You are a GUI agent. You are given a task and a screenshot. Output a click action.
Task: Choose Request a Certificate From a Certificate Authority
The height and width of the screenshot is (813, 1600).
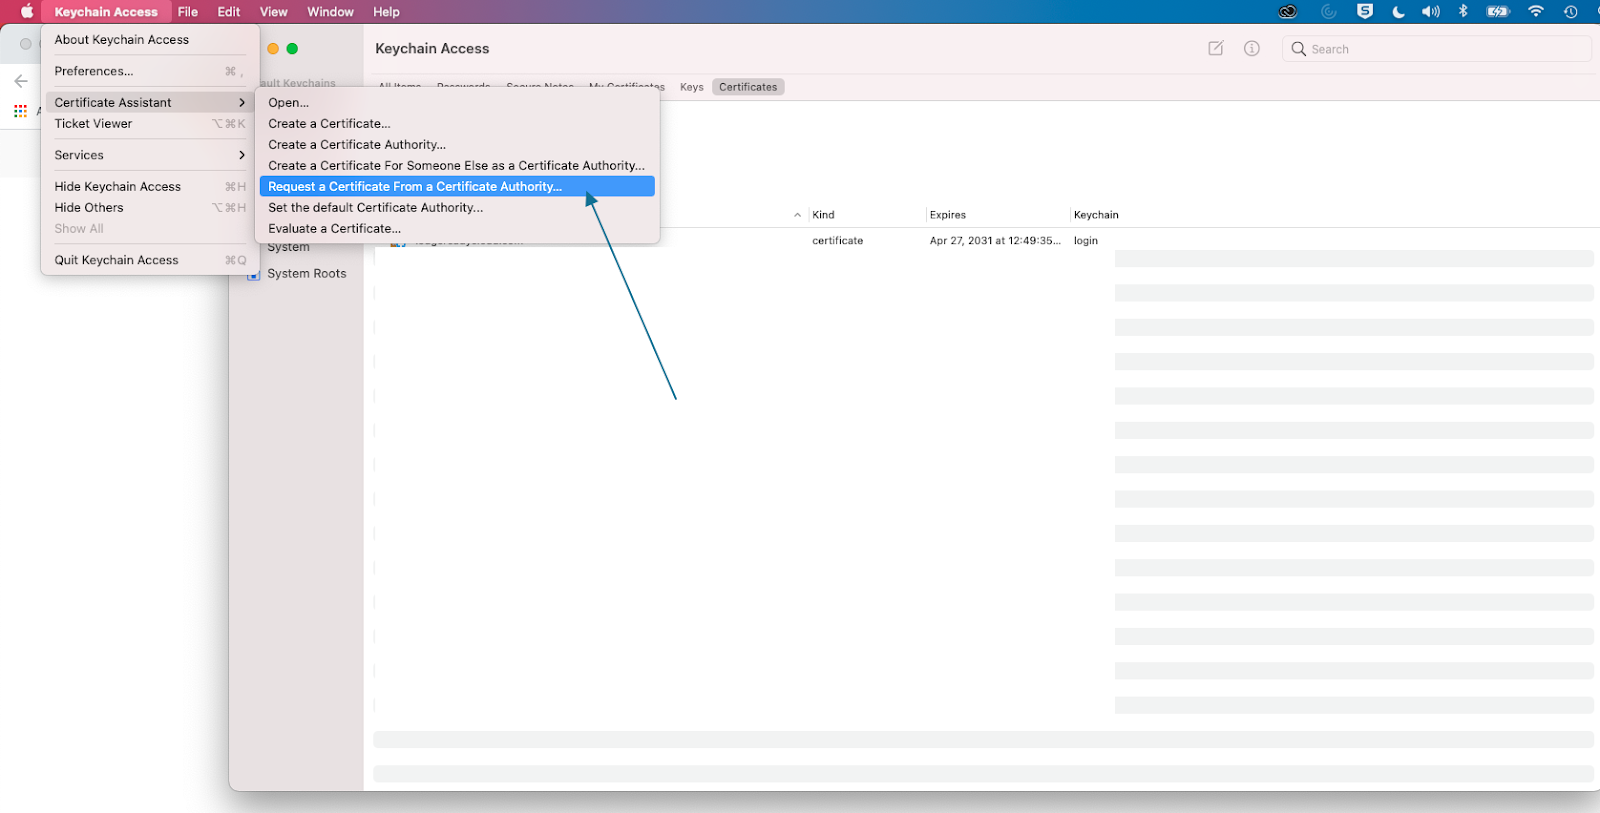(x=457, y=187)
